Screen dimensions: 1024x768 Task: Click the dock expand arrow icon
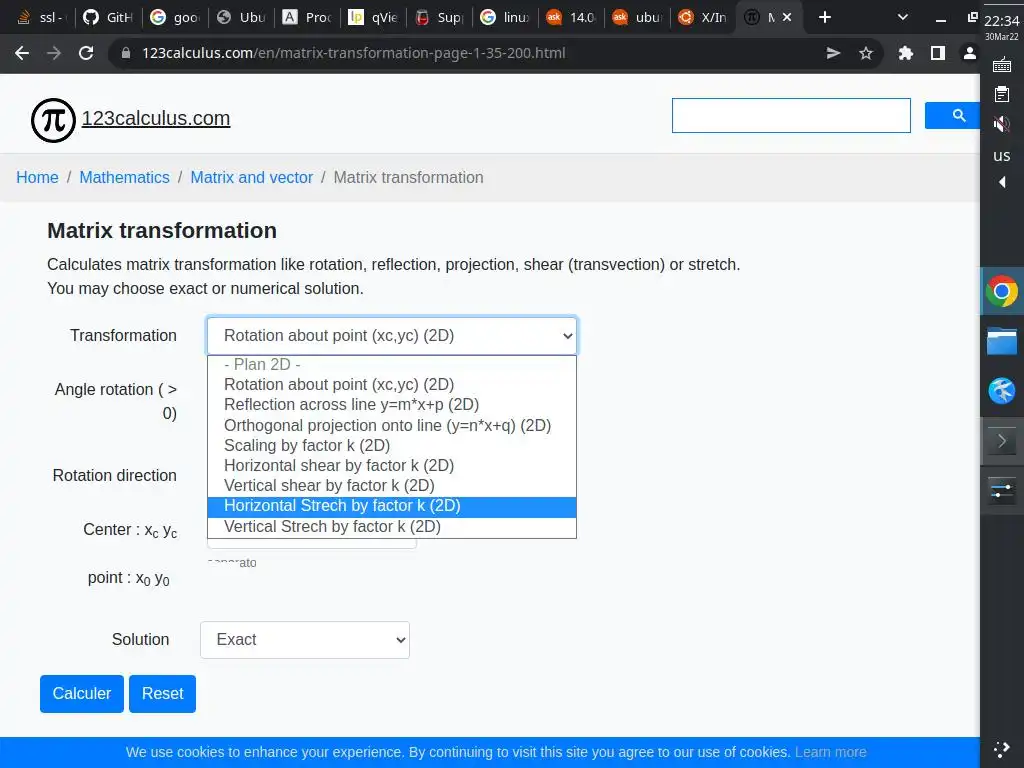(x=1002, y=441)
